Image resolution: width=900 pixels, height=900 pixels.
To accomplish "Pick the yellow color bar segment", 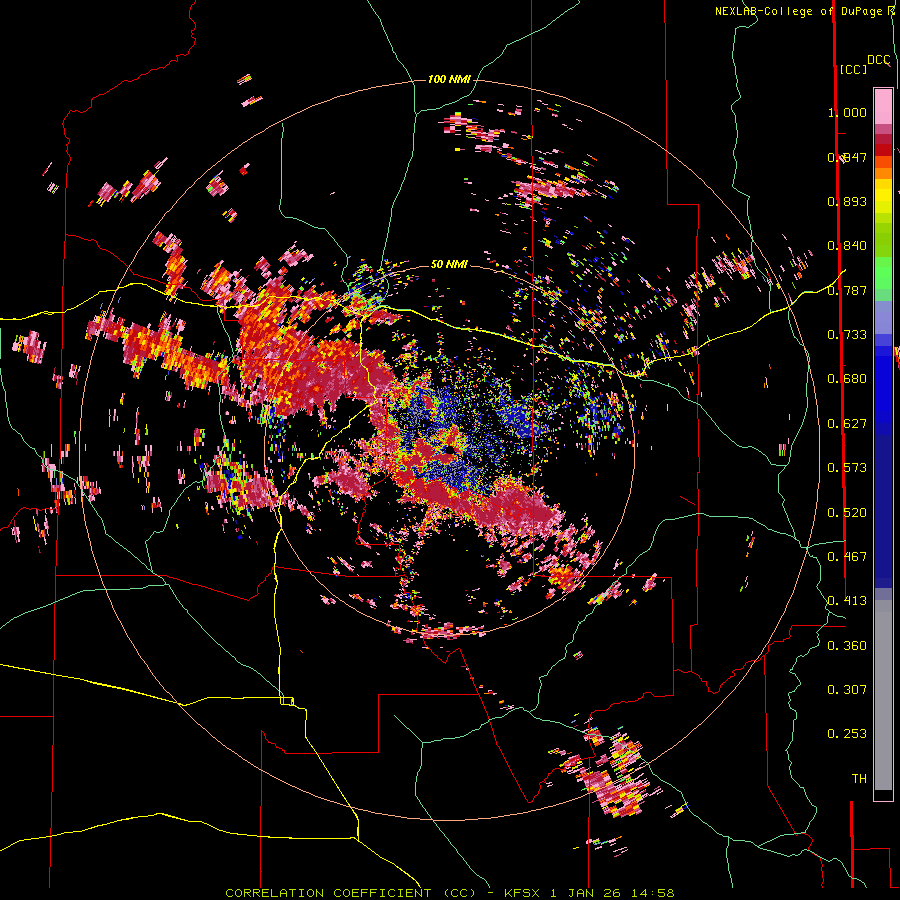I will pos(883,196).
